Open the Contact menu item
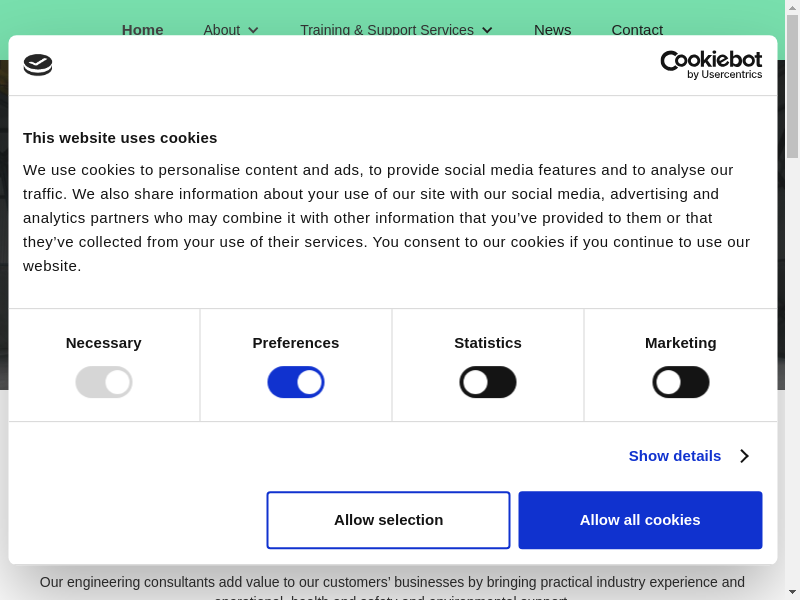The width and height of the screenshot is (800, 600). point(637,29)
